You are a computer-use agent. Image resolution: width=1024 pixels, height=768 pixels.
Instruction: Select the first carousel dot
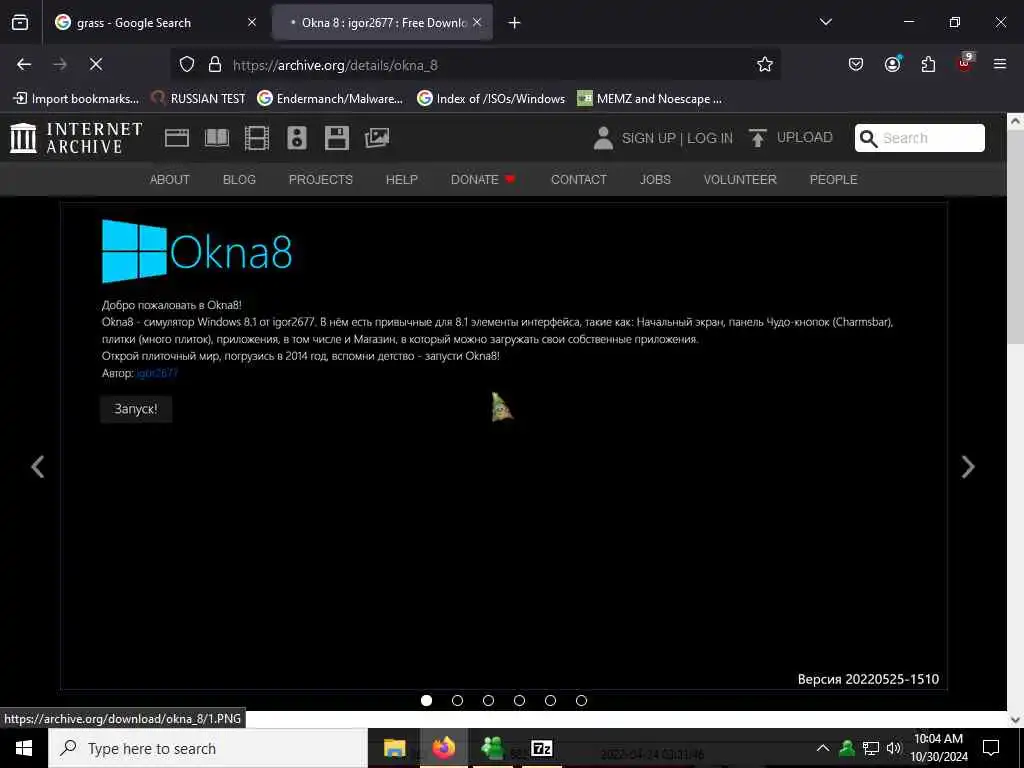(x=426, y=700)
